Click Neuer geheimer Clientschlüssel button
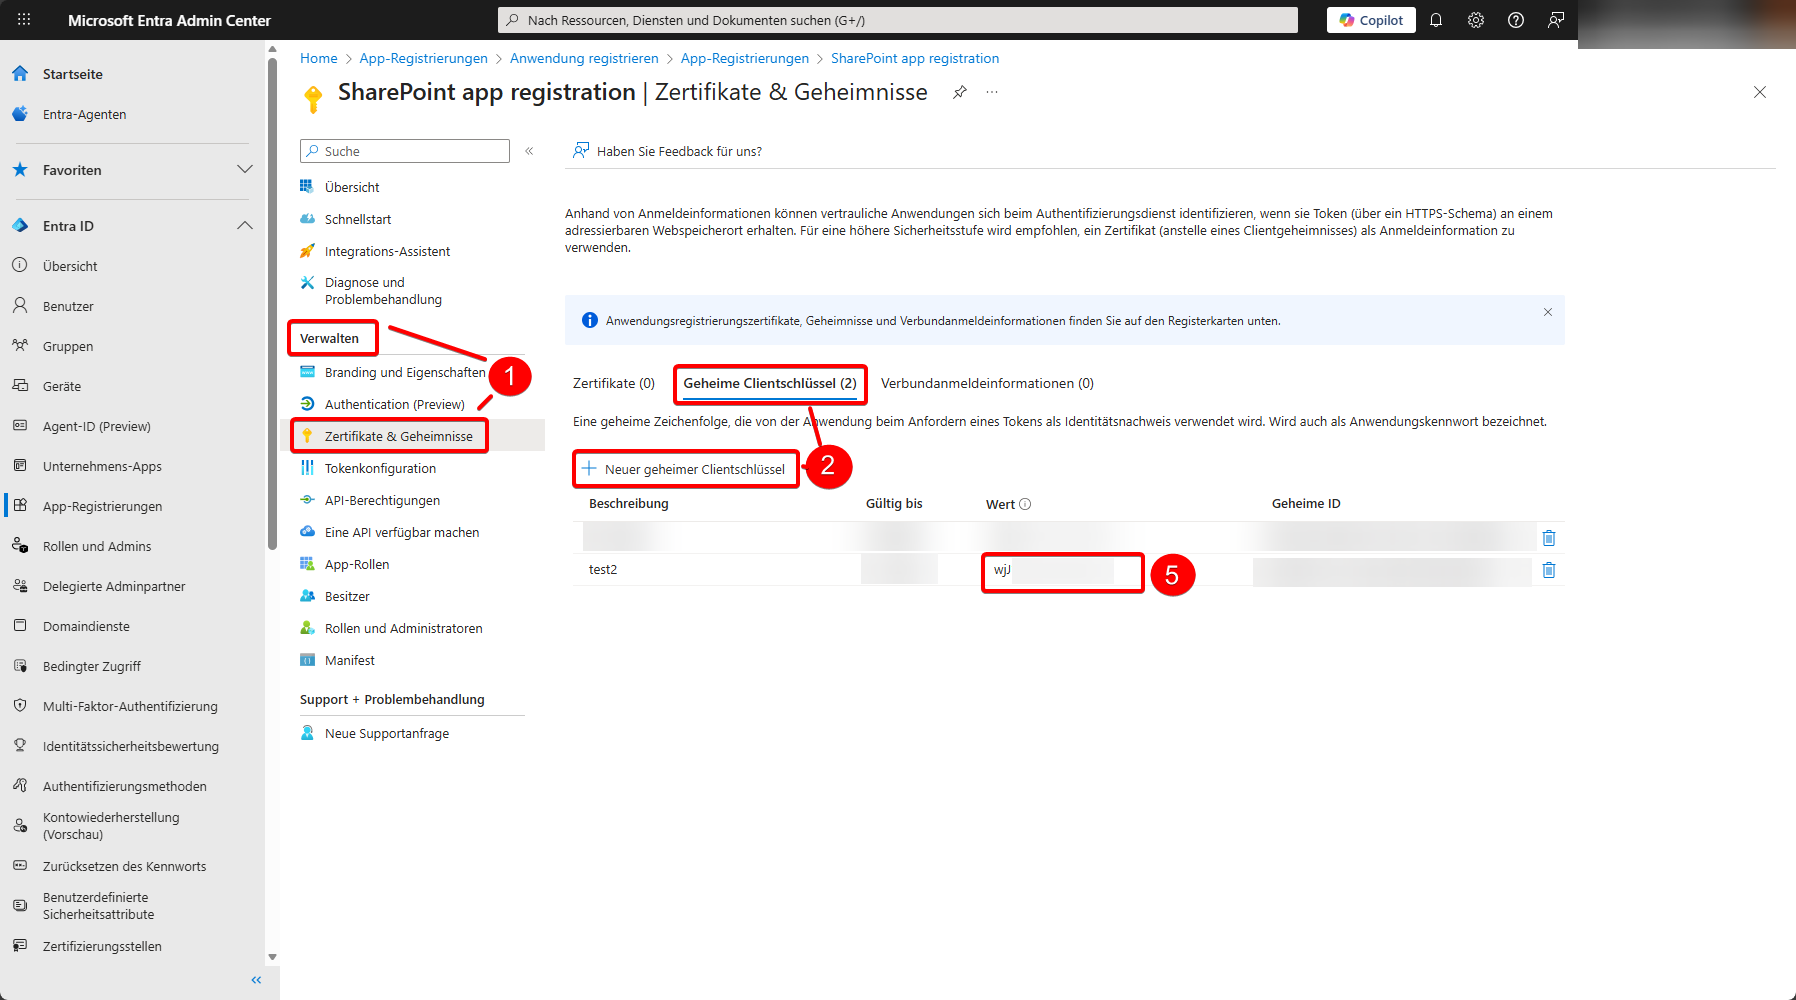Viewport: 1796px width, 1000px height. coord(686,469)
